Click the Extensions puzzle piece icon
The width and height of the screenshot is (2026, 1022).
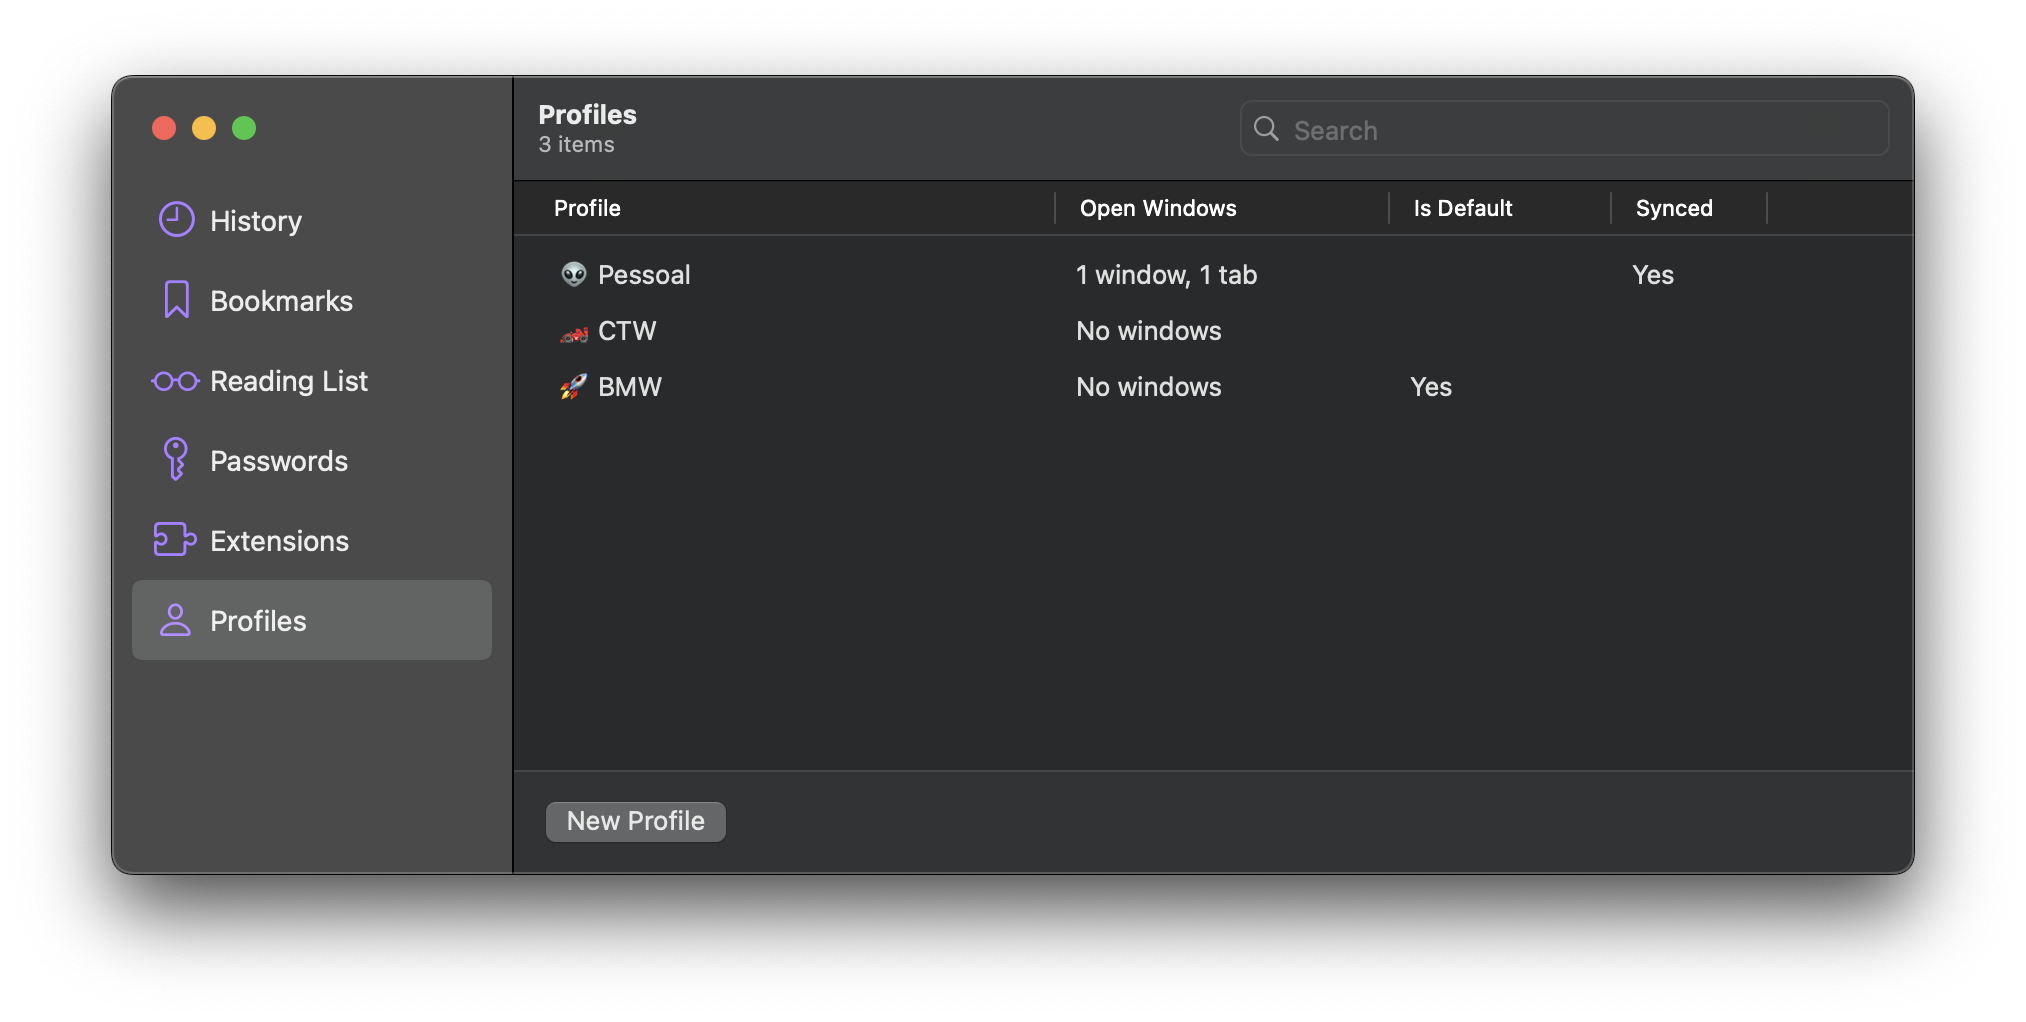coord(175,540)
